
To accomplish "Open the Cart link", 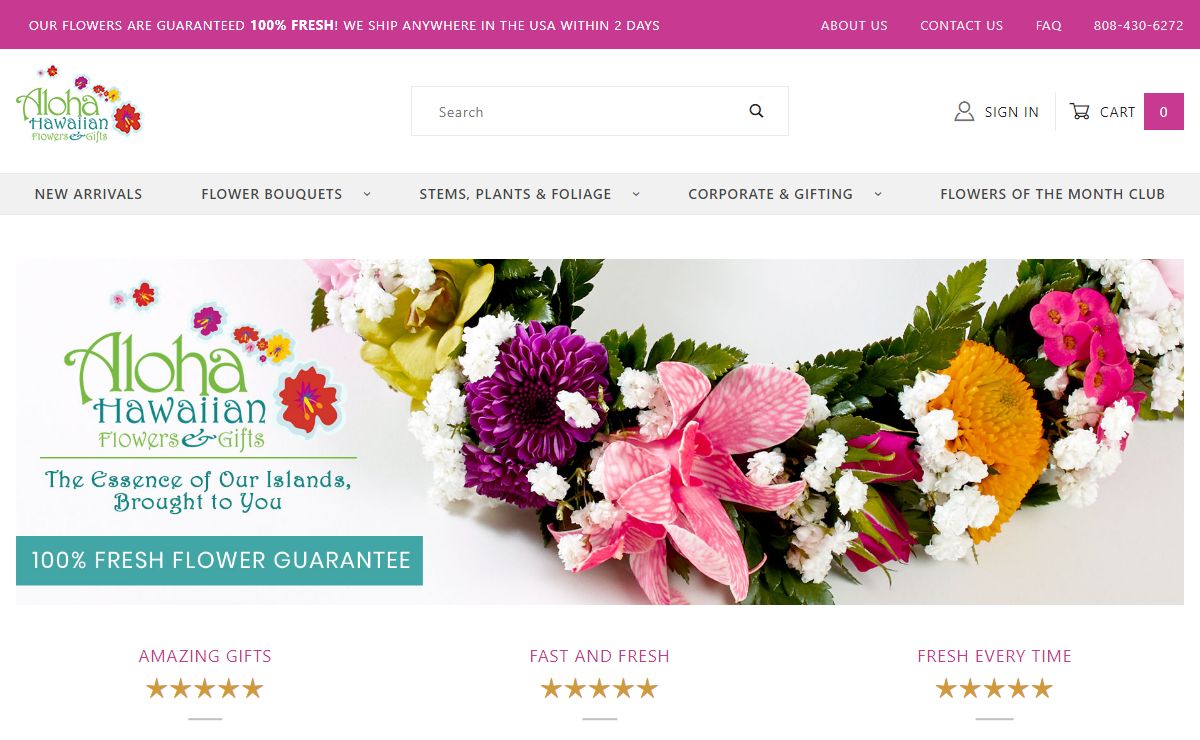I will pyautogui.click(x=1117, y=112).
